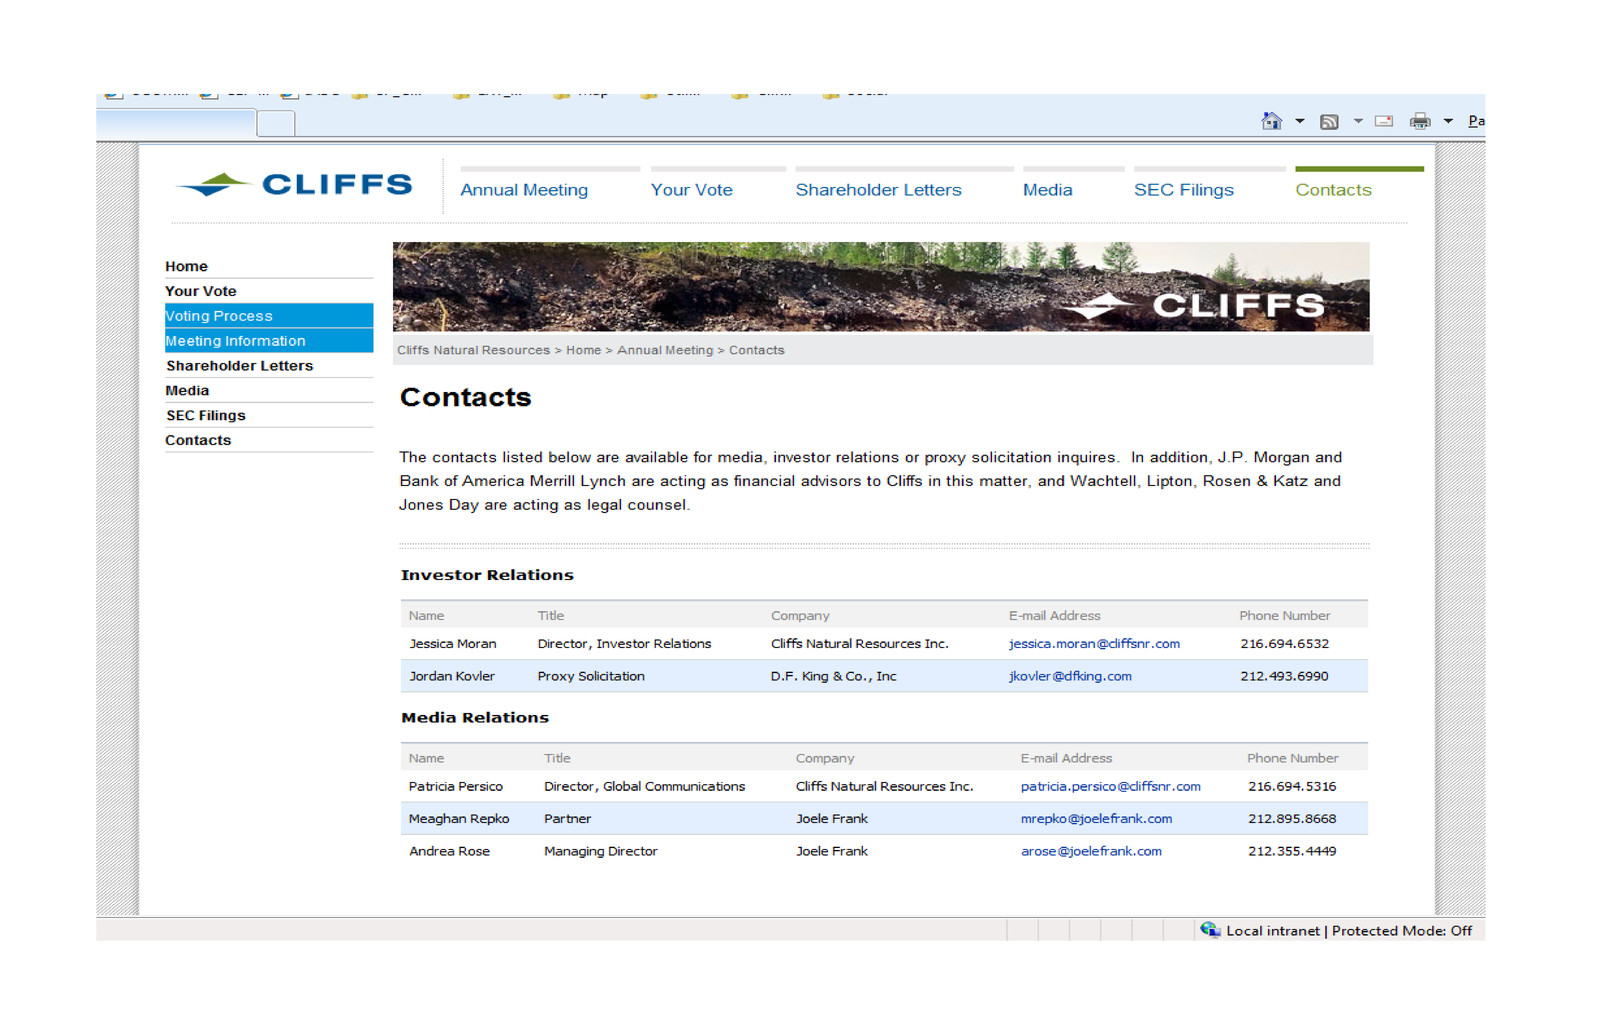
Task: Click 'D.F. King & Co., Inc' company cell
Action: coord(833,676)
